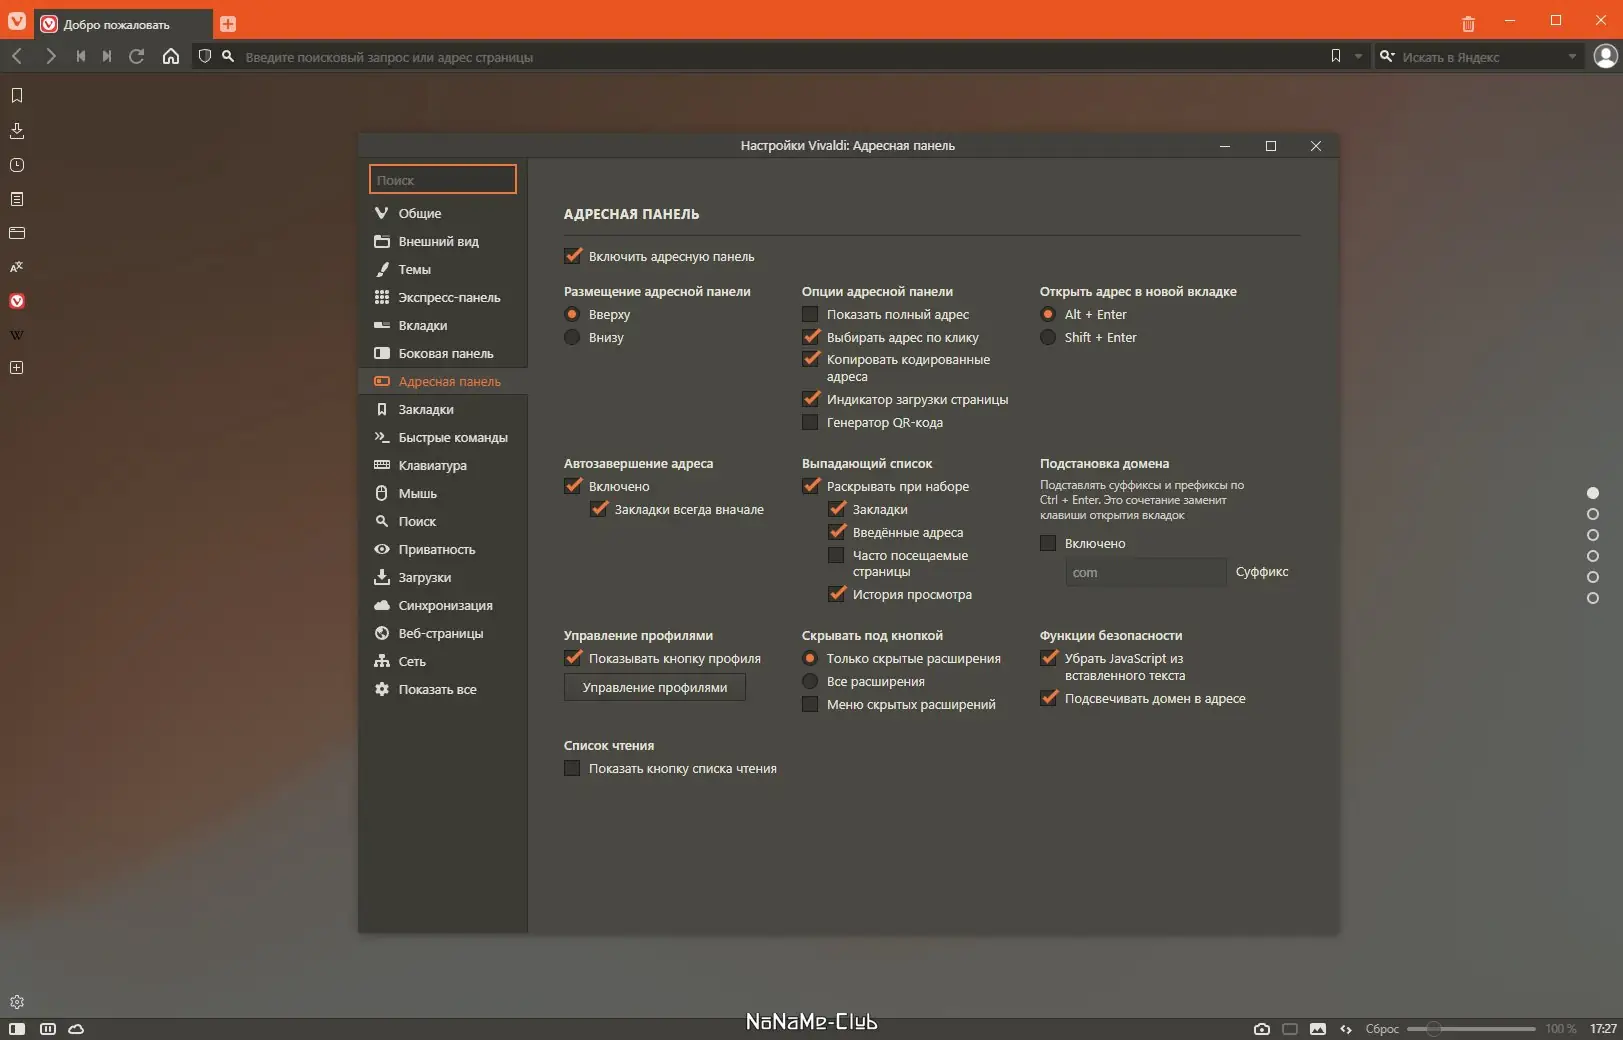This screenshot has width=1623, height=1040.
Task: Enable 'Показать кнопку списка чтения'
Action: point(572,769)
